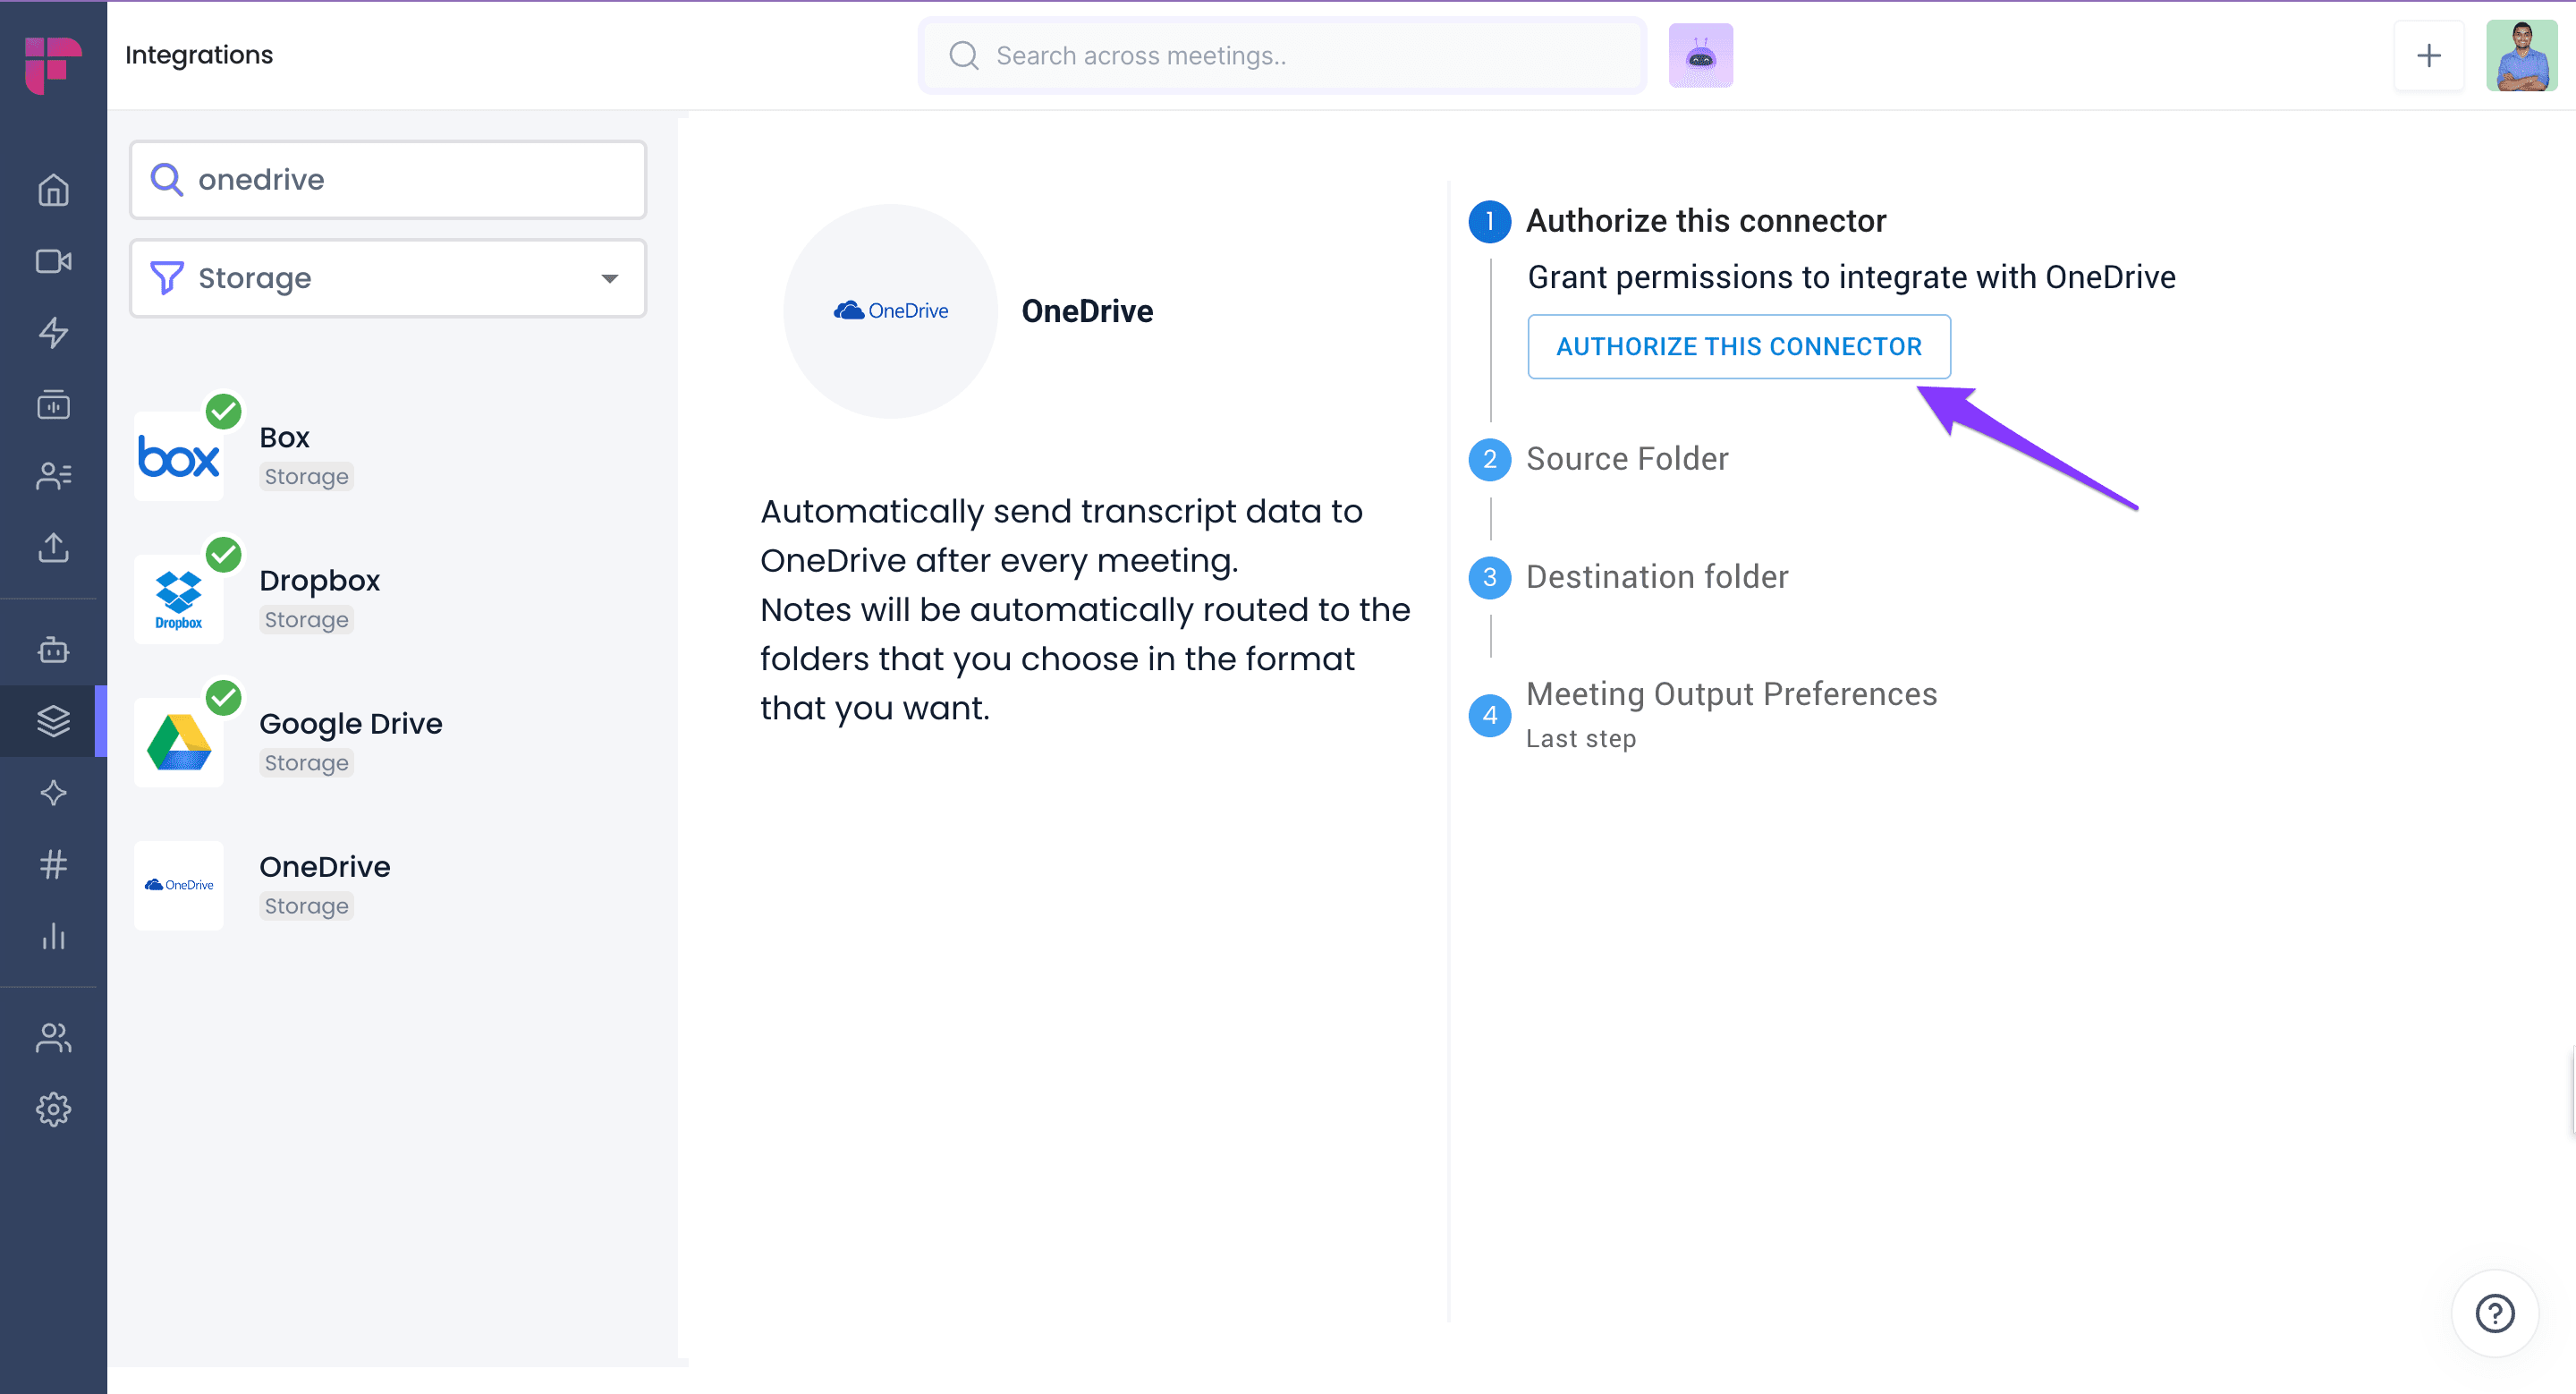2576x1394 pixels.
Task: Click the filter funnel icon
Action: click(167, 278)
